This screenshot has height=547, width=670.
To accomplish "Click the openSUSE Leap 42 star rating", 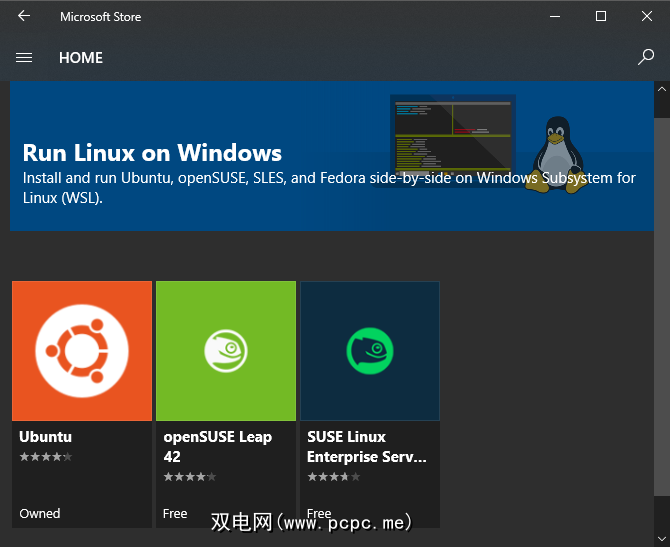I will coord(190,476).
